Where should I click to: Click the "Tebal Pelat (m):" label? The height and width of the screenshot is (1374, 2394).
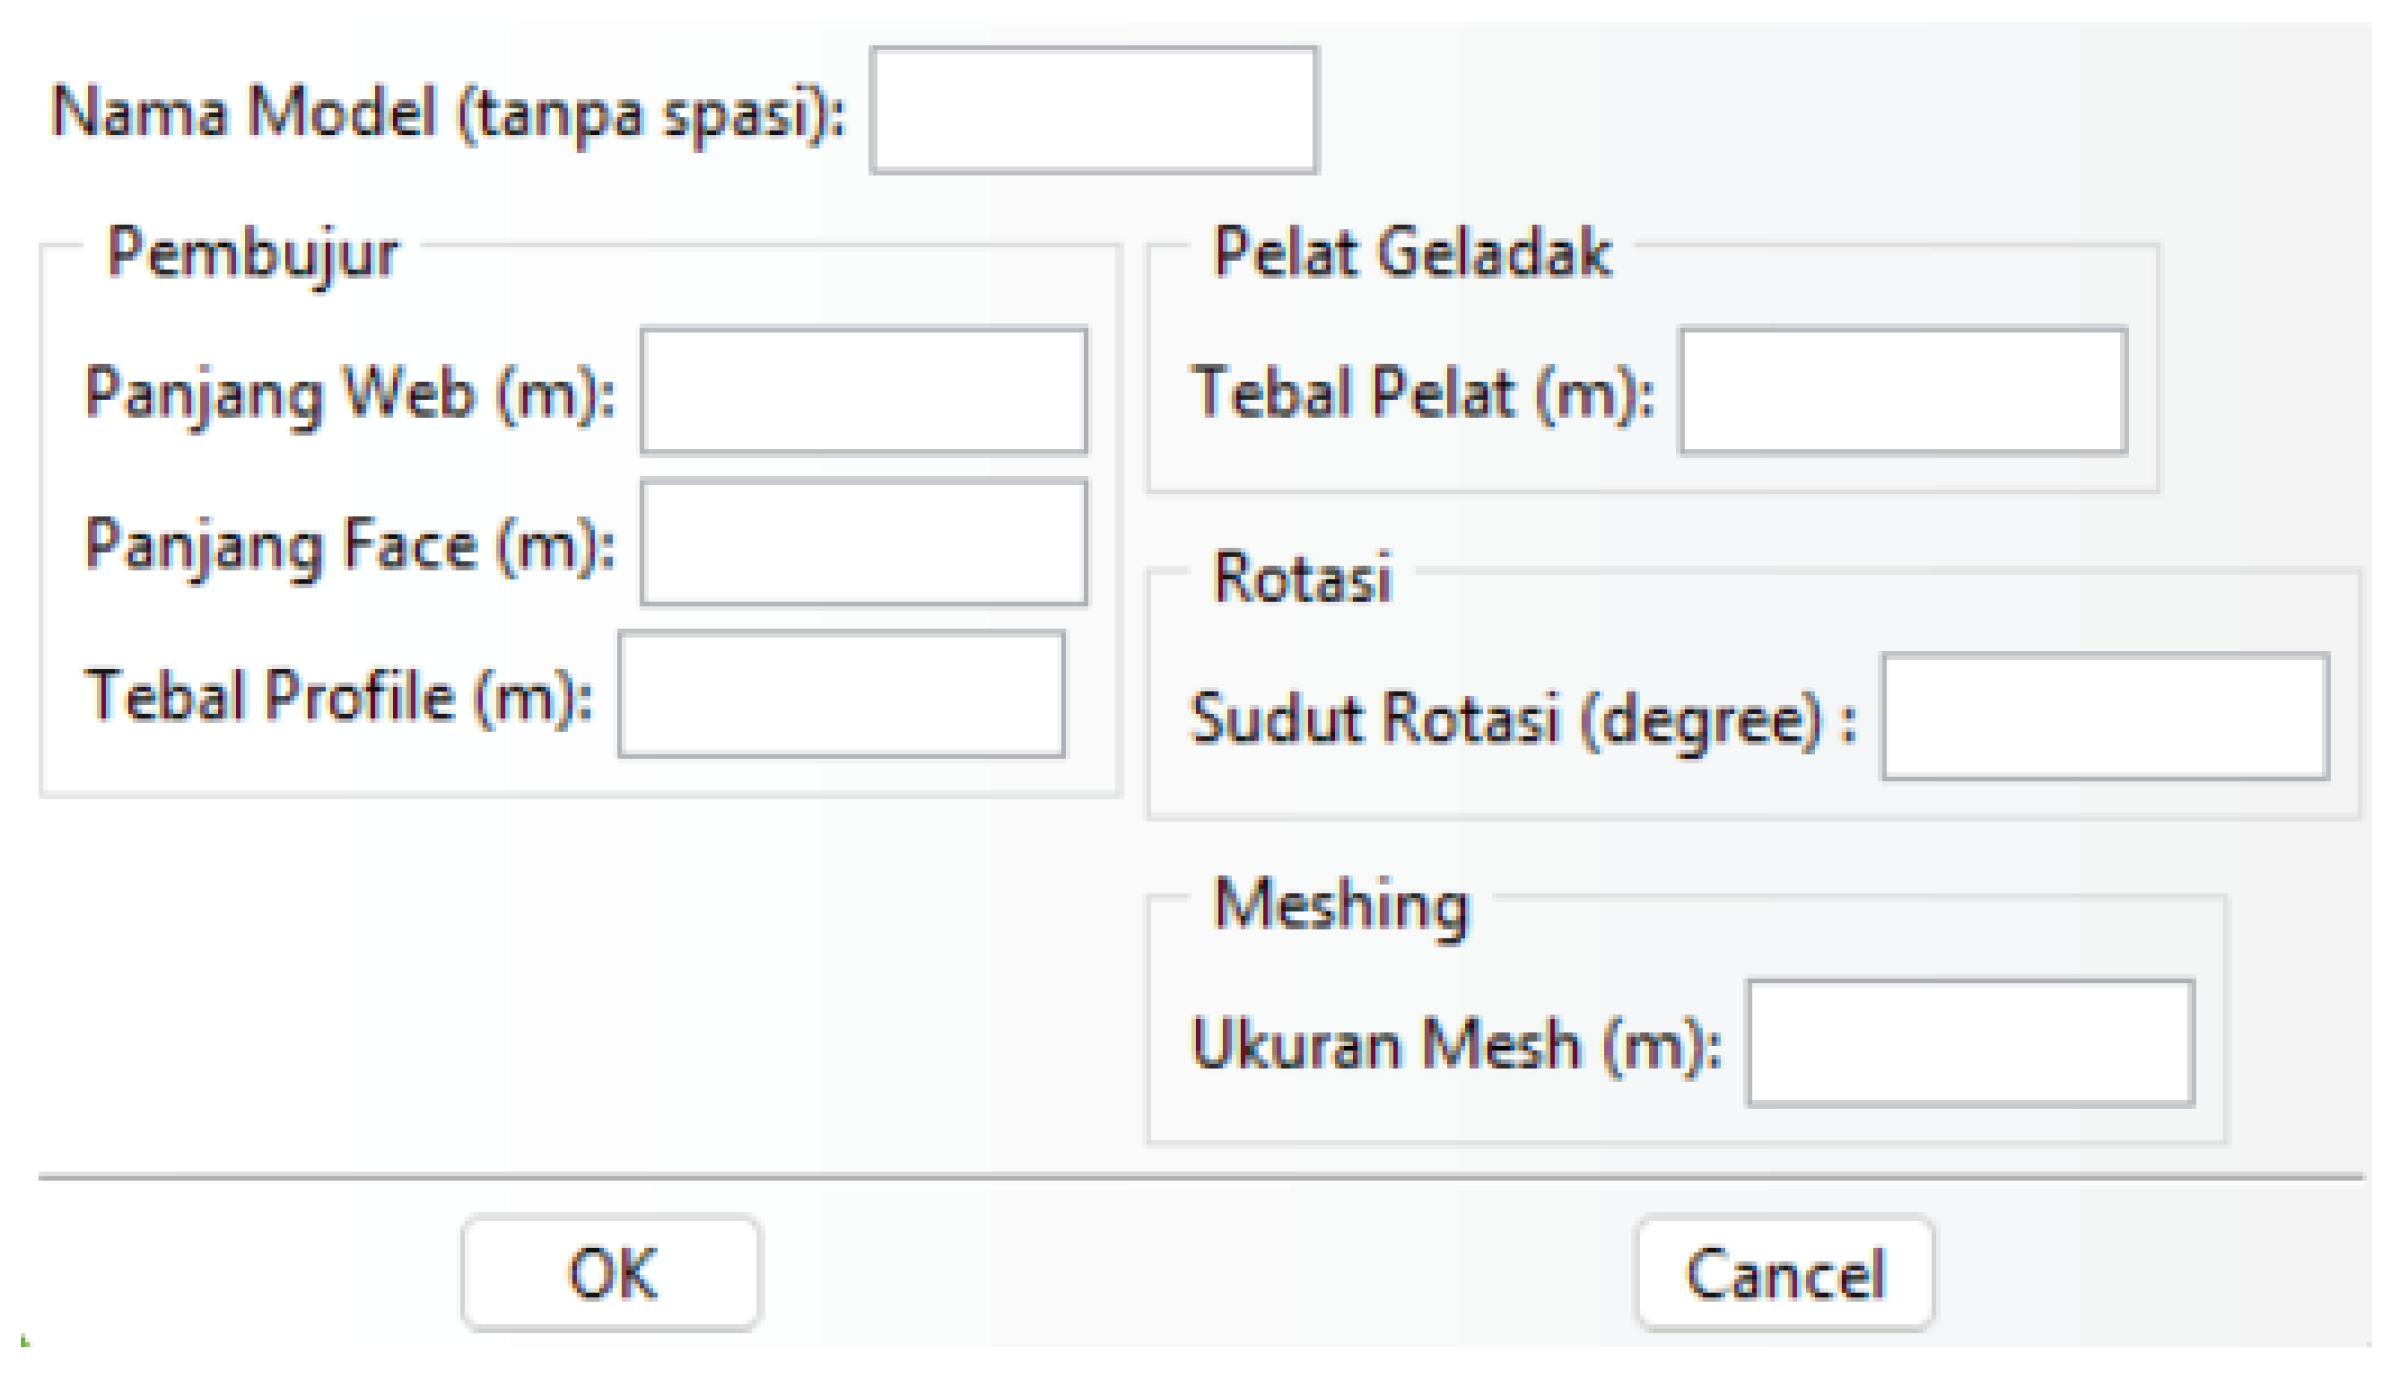tap(1422, 392)
